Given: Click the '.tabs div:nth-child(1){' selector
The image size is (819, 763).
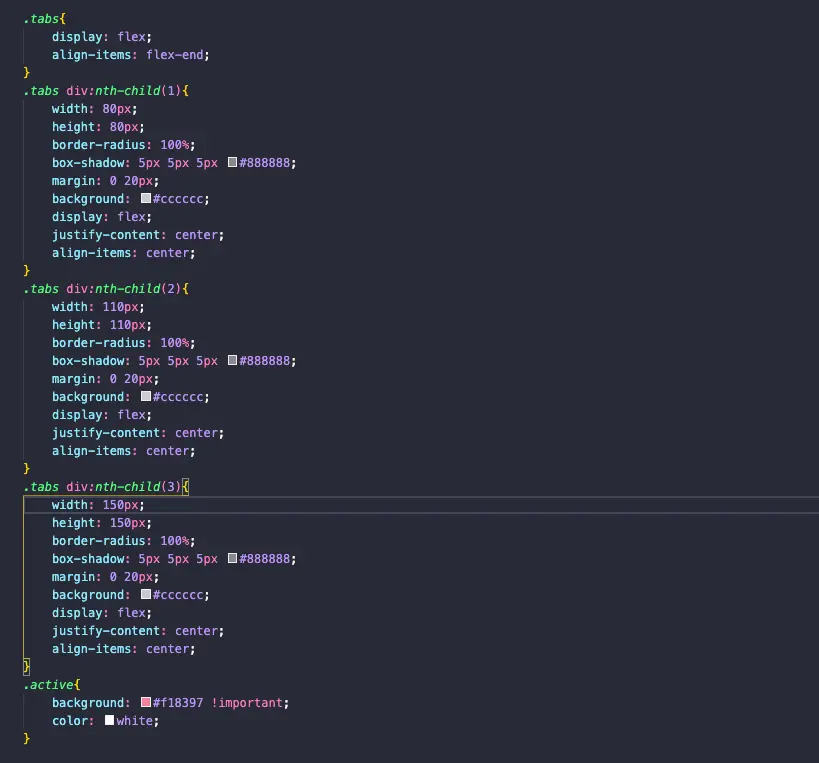Looking at the screenshot, I should (x=106, y=91).
